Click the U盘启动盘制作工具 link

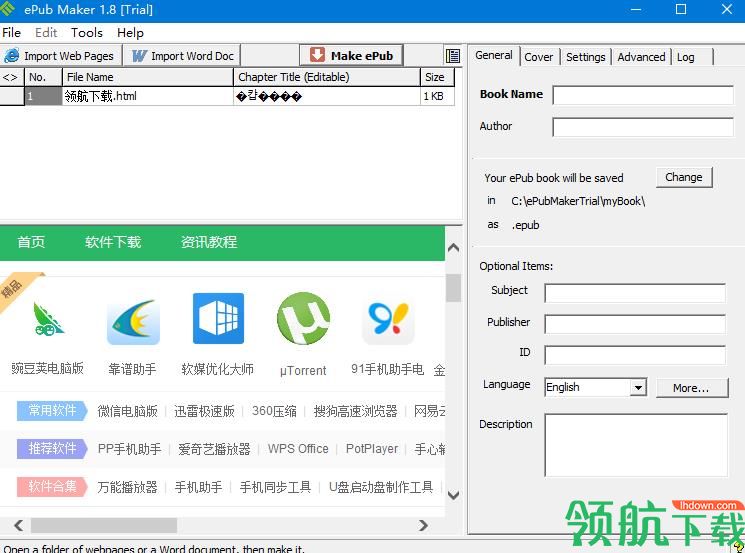click(381, 487)
